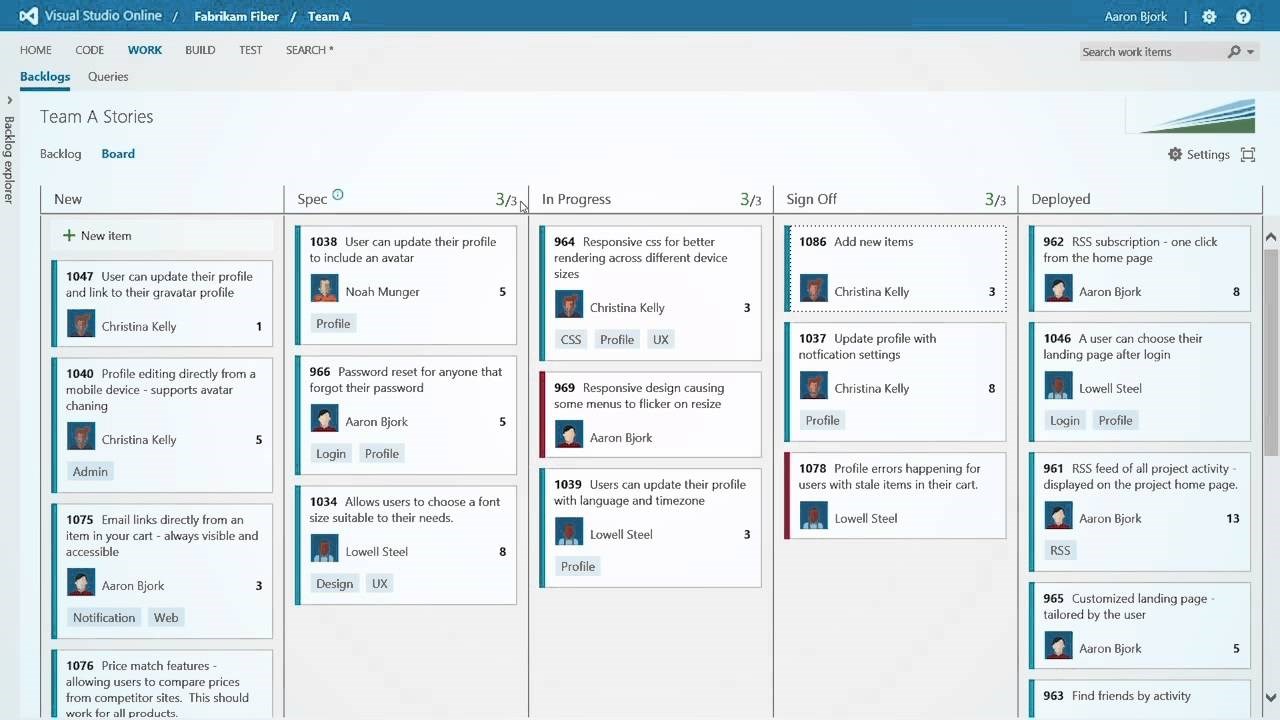This screenshot has width=1280, height=720.
Task: Click the Visual Studio Online logo icon
Action: click(28, 16)
